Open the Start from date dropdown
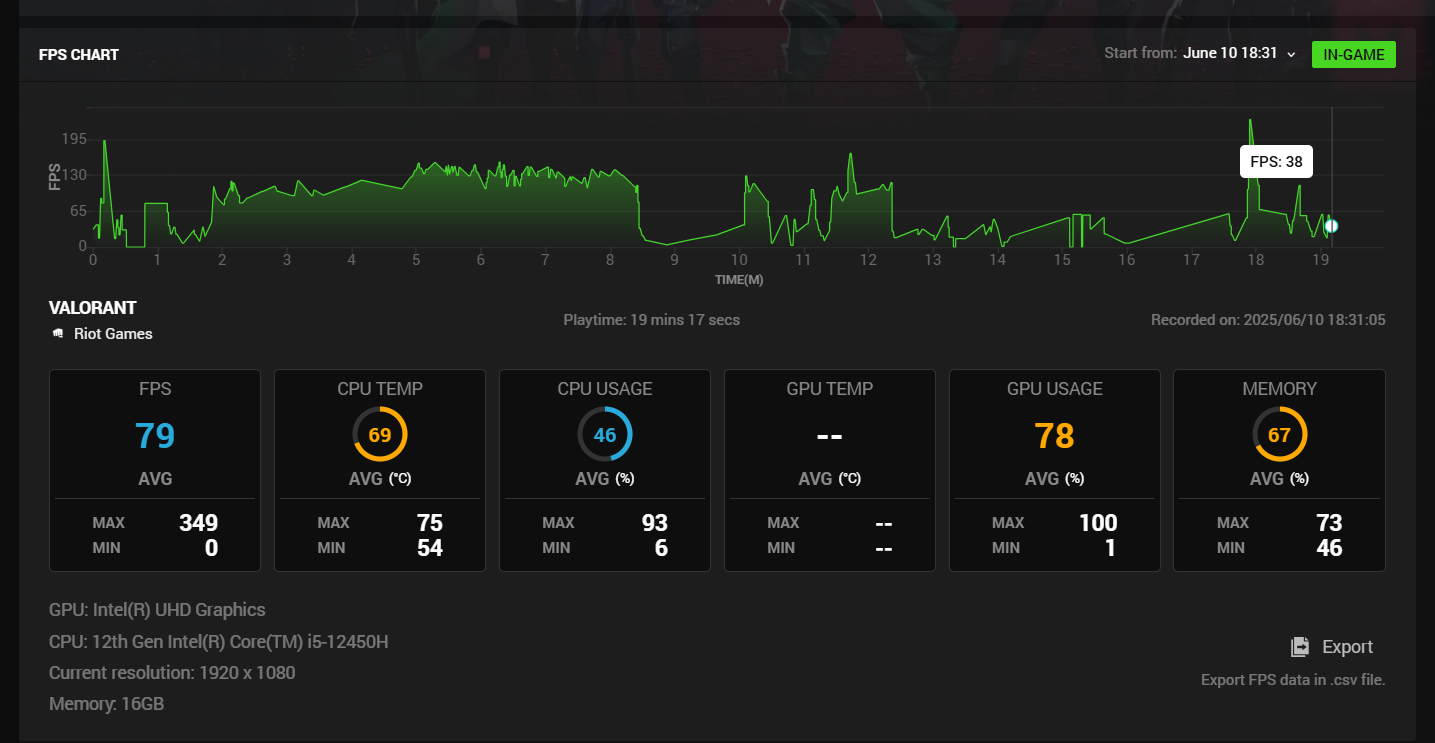This screenshot has height=743, width=1435. click(1239, 53)
